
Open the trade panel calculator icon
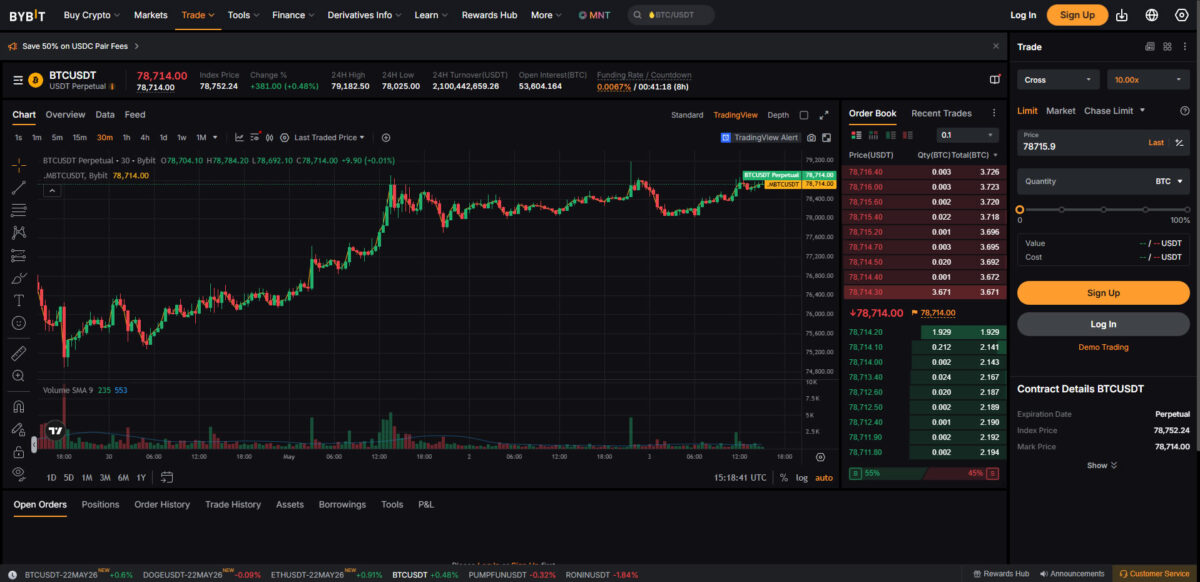[x=1150, y=47]
